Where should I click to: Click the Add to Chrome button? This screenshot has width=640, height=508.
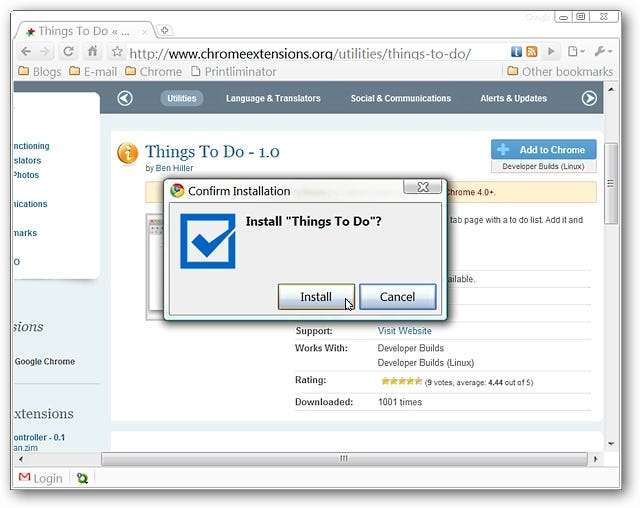[544, 150]
